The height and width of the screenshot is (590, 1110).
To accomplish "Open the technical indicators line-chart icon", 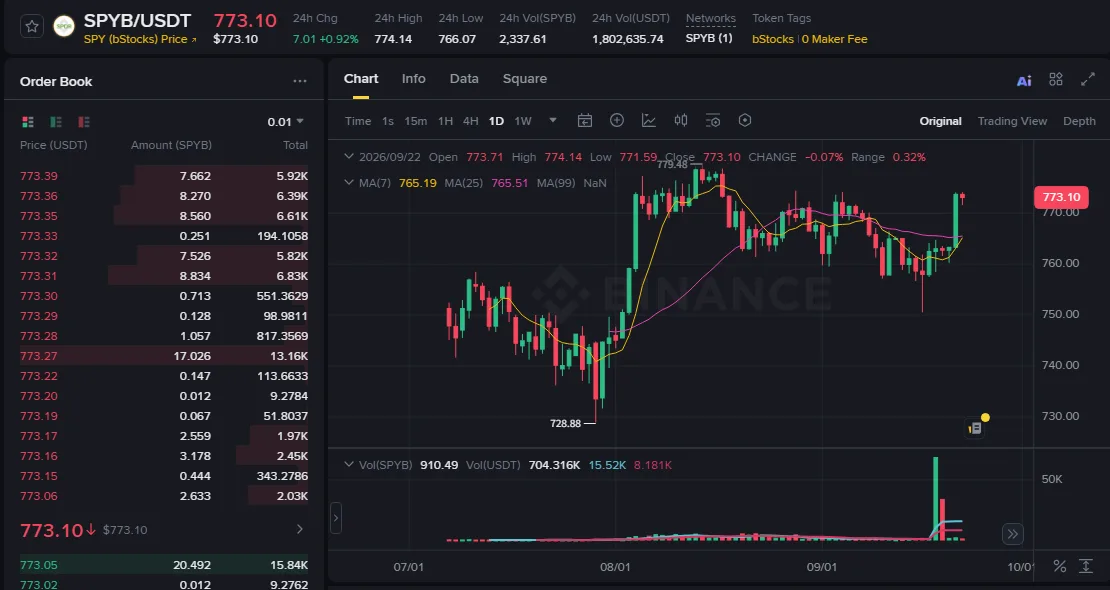I will click(648, 120).
